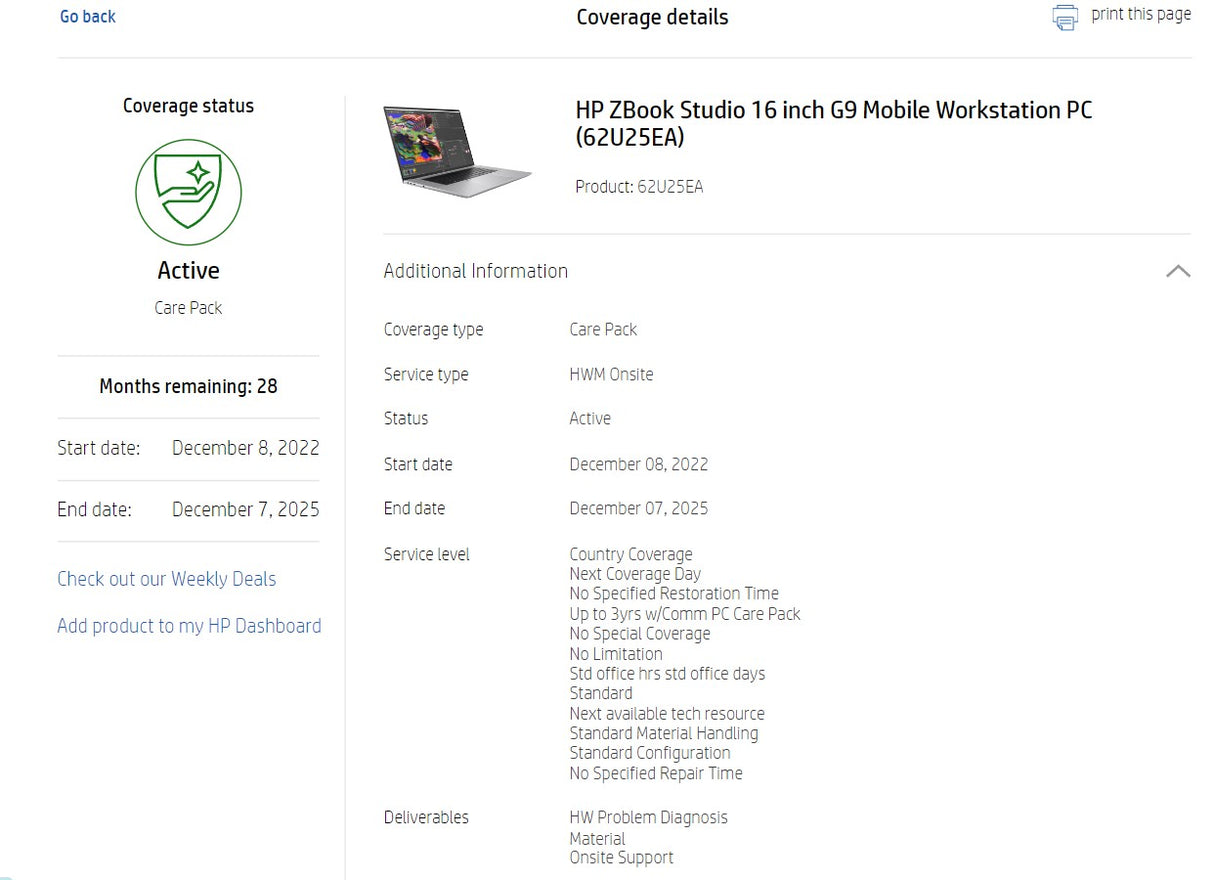Screen dimensions: 1214x880
Task: Check out our Weekly Deals
Action: (166, 579)
